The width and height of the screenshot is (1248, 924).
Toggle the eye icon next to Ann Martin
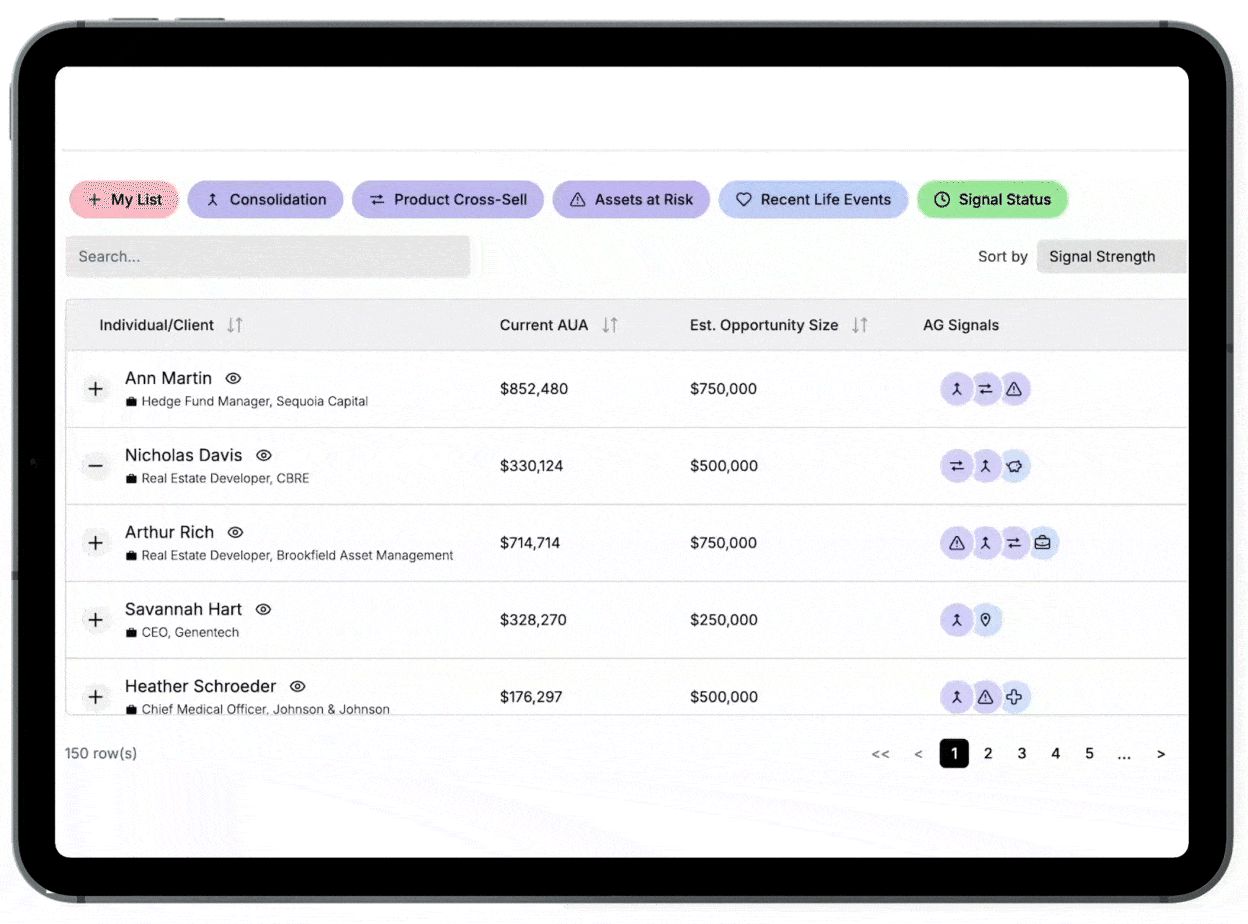coord(233,379)
